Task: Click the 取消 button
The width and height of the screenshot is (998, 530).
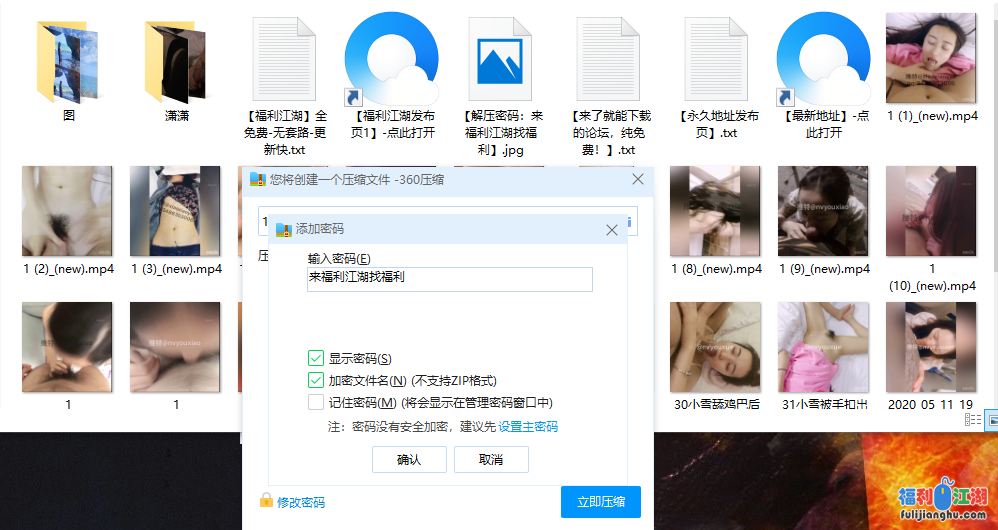Action: (491, 459)
